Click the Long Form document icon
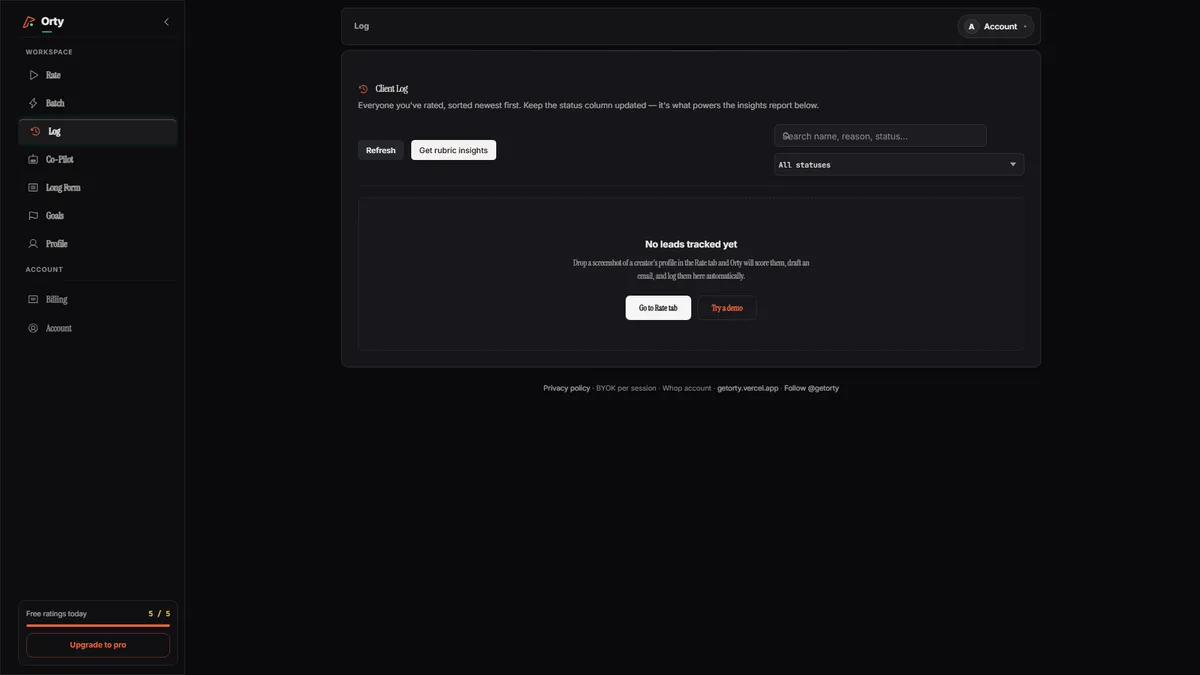The height and width of the screenshot is (675, 1200). 33,187
